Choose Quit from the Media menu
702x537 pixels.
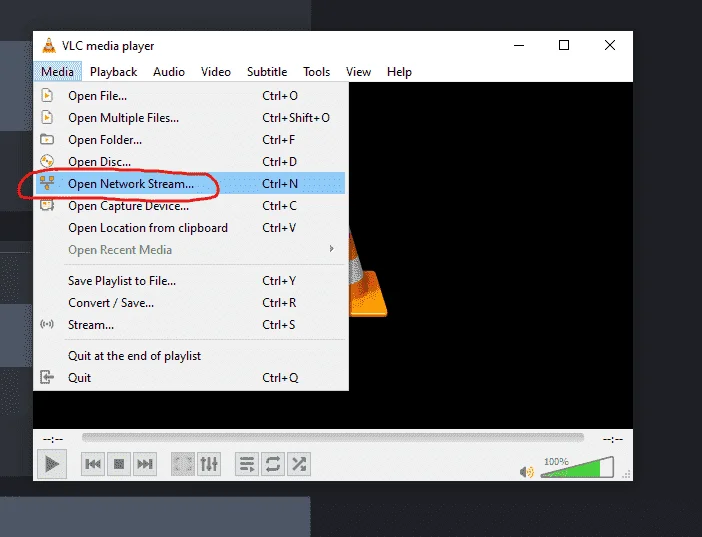(190, 378)
